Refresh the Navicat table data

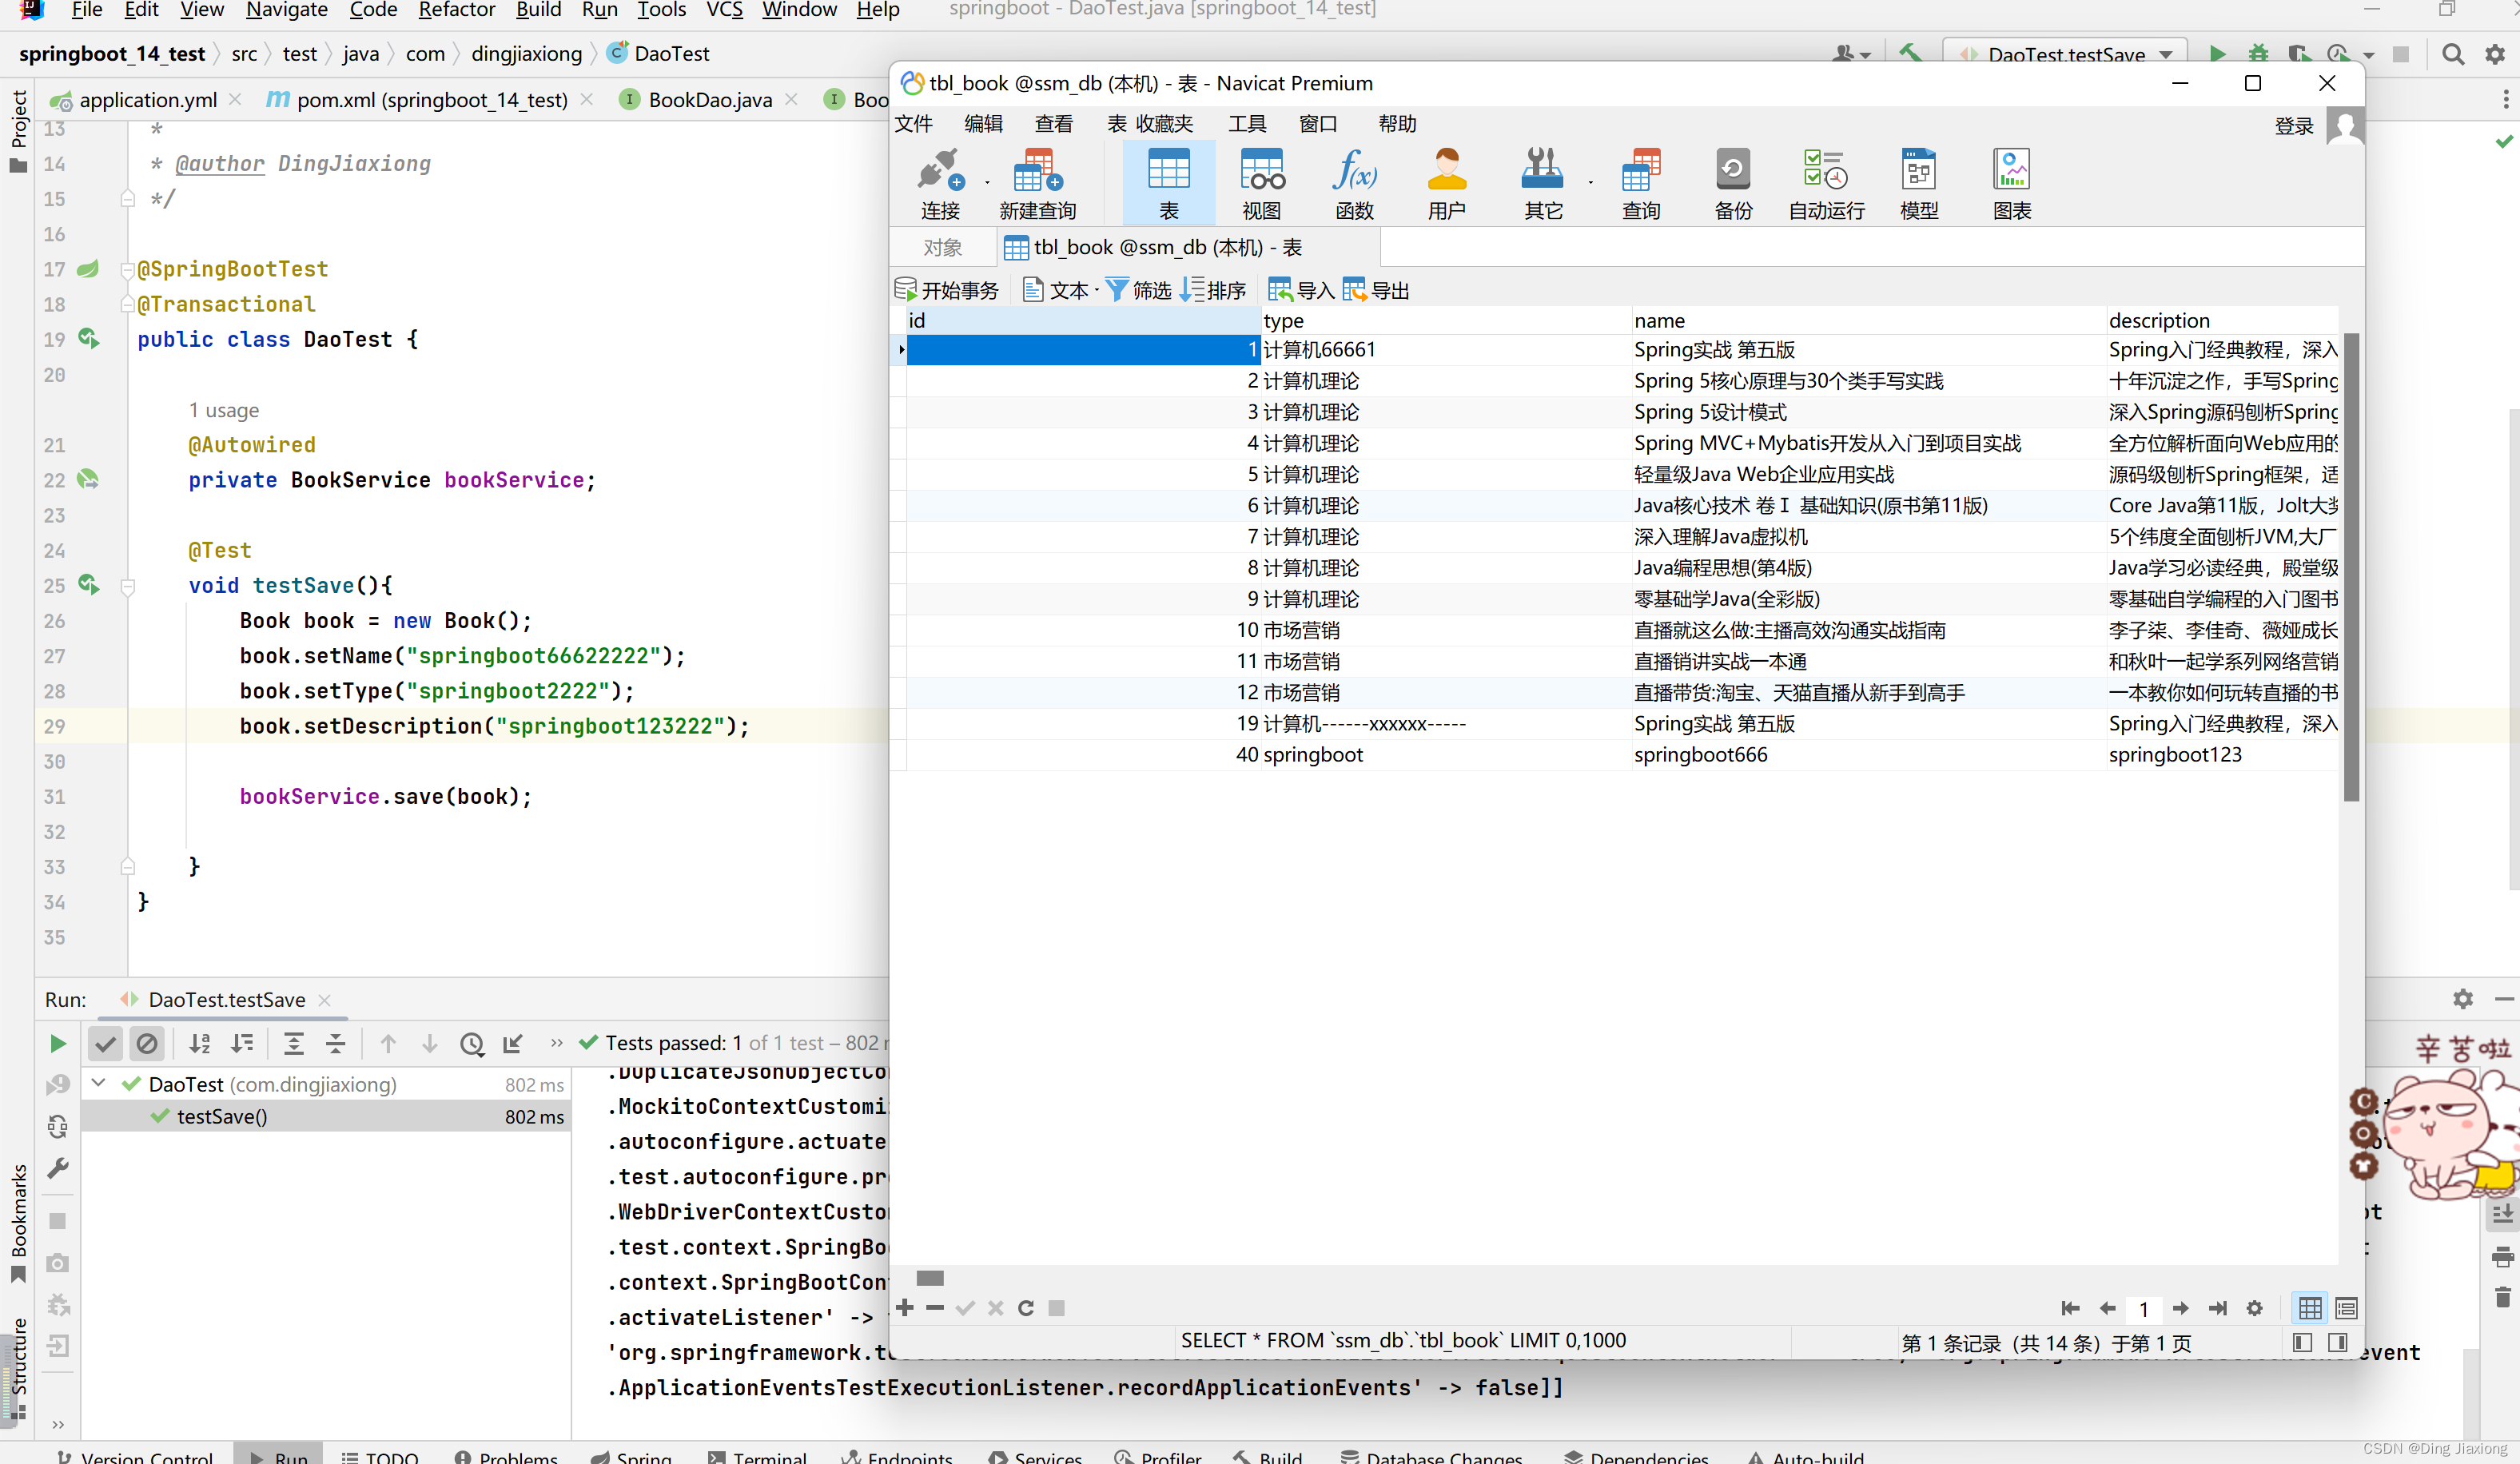[x=1026, y=1308]
